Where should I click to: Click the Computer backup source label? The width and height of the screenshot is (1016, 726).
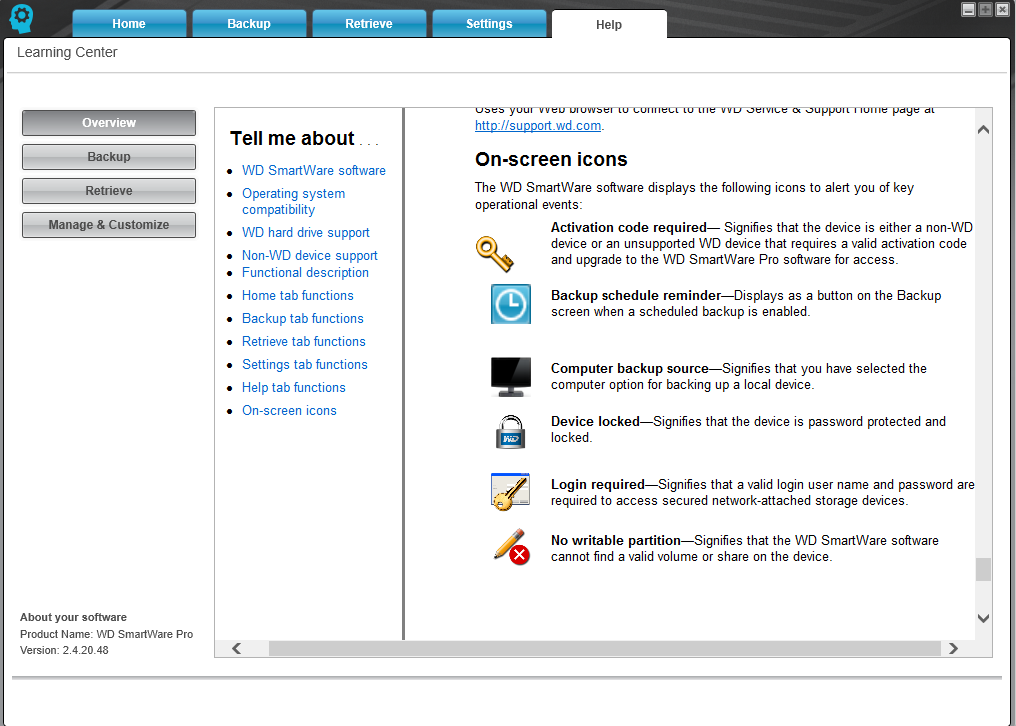click(629, 369)
